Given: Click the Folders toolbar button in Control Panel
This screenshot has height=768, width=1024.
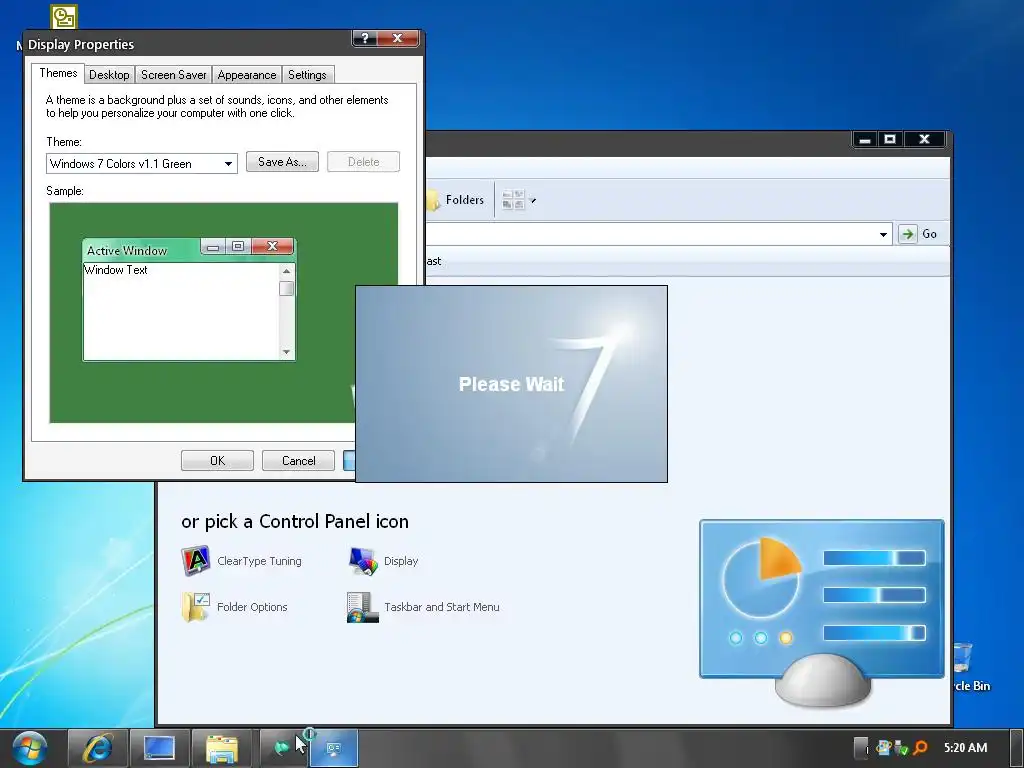Looking at the screenshot, I should coord(455,200).
